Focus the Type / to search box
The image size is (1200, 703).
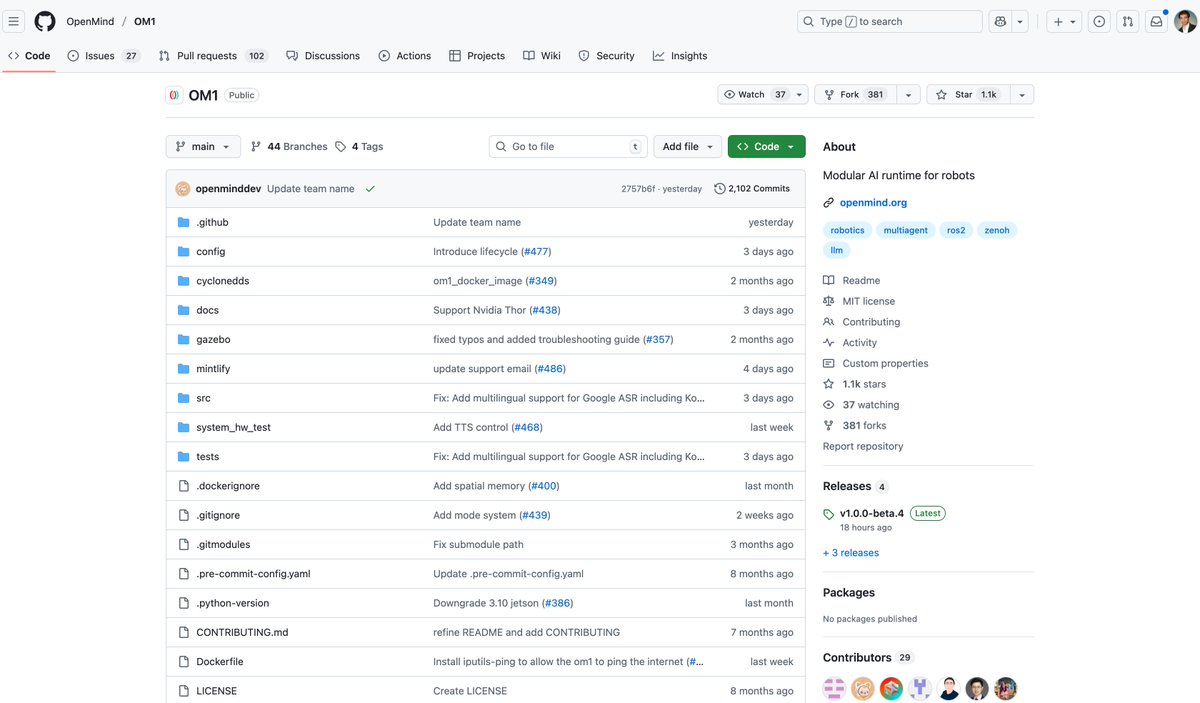[x=890, y=21]
